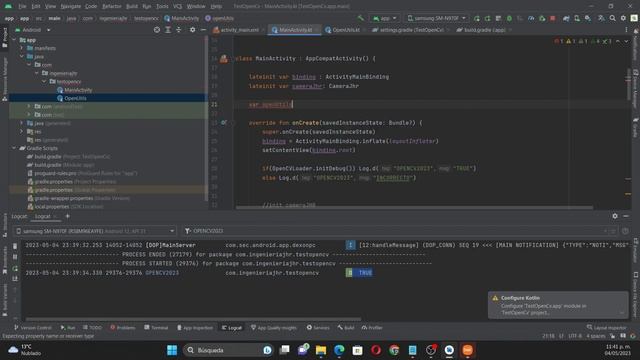640x360 pixels.
Task: Open the Version Control tool window
Action: click(x=33, y=327)
